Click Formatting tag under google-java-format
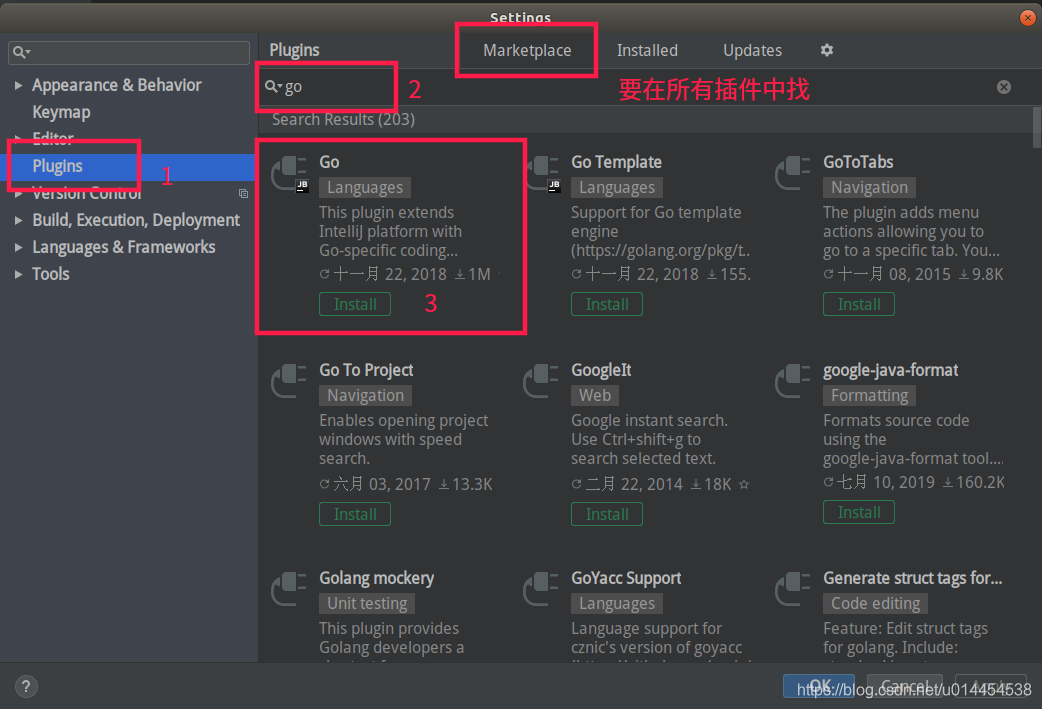Viewport: 1042px width, 709px height. pos(869,395)
